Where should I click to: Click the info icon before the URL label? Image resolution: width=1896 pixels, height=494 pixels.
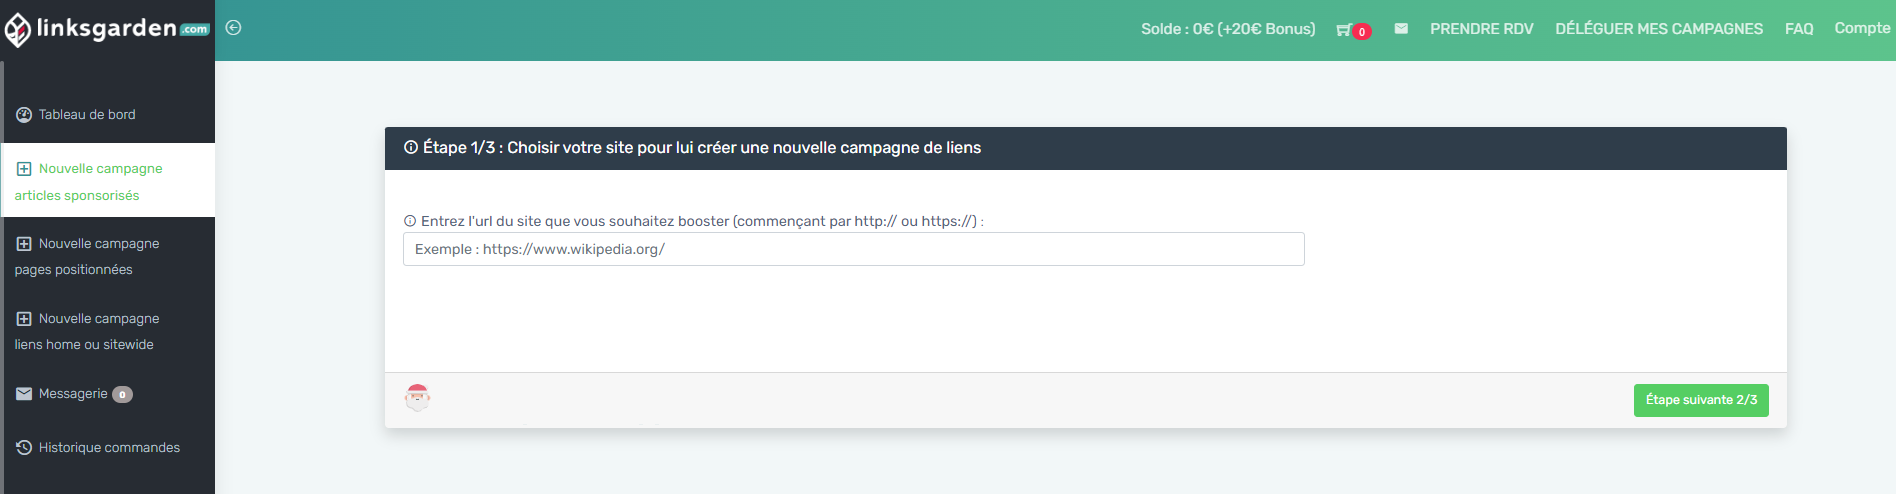(x=410, y=222)
